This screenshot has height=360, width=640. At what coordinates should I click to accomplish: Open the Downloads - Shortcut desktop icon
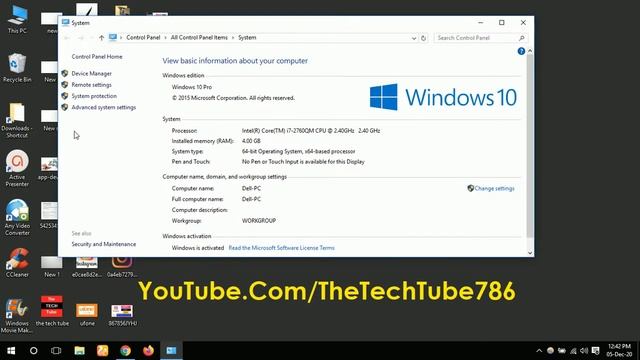click(x=17, y=120)
